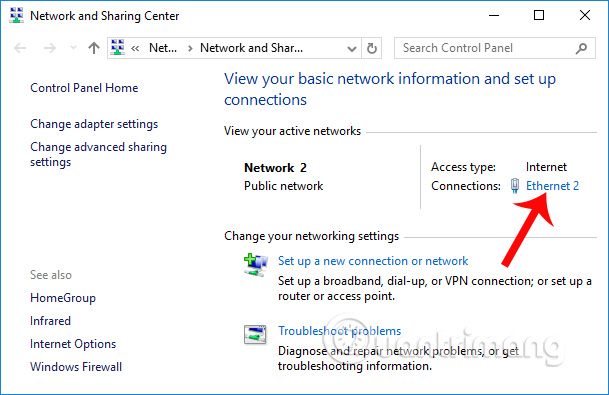The width and height of the screenshot is (609, 395).
Task: Click the Network and Sharing Center title icon
Action: pyautogui.click(x=16, y=16)
